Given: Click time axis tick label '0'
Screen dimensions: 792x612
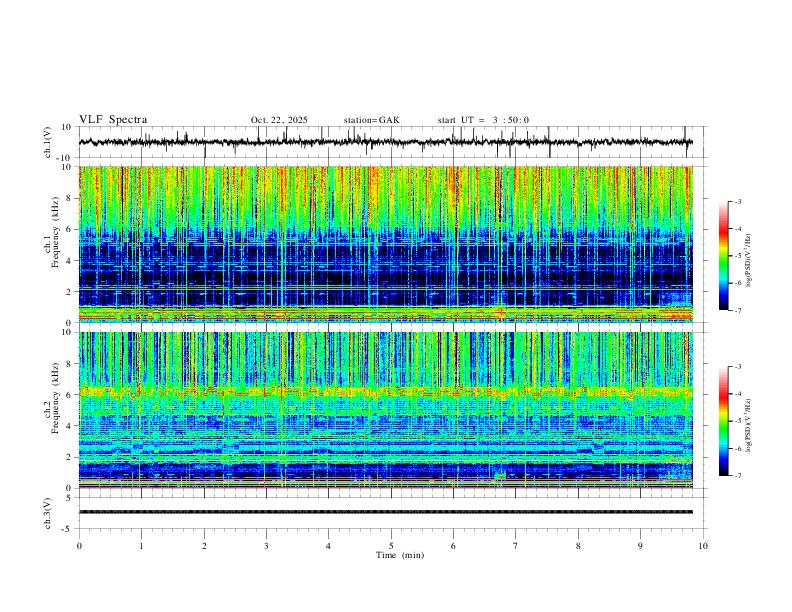Looking at the screenshot, I should coord(79,546).
